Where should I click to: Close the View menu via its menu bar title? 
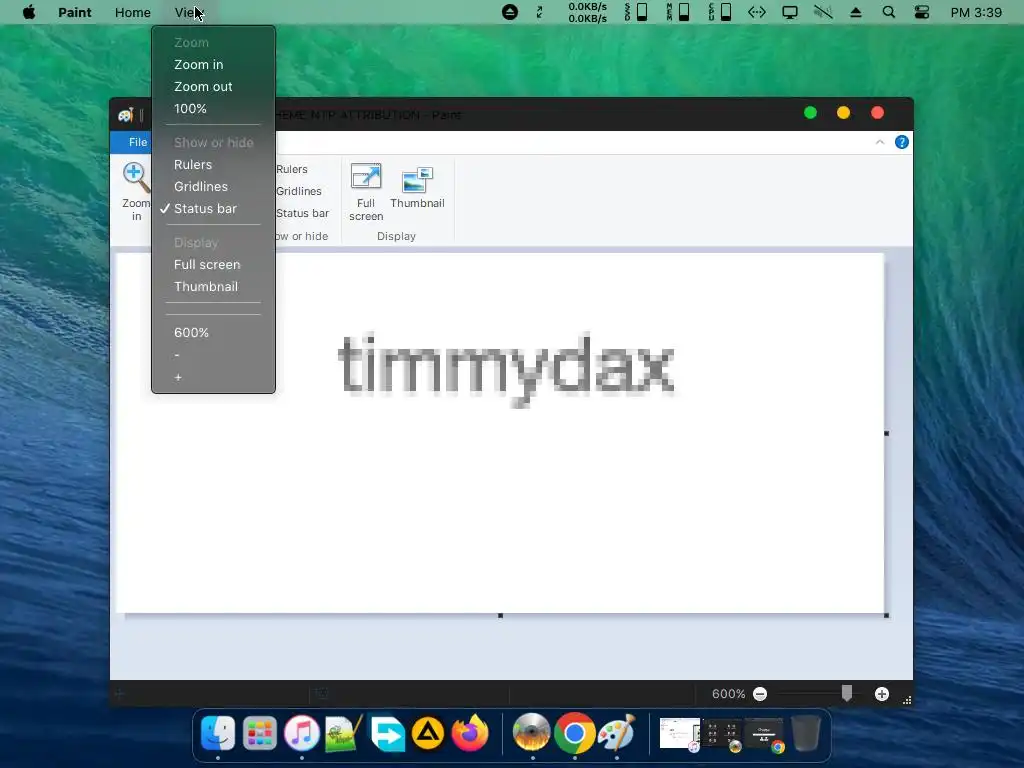tap(189, 12)
